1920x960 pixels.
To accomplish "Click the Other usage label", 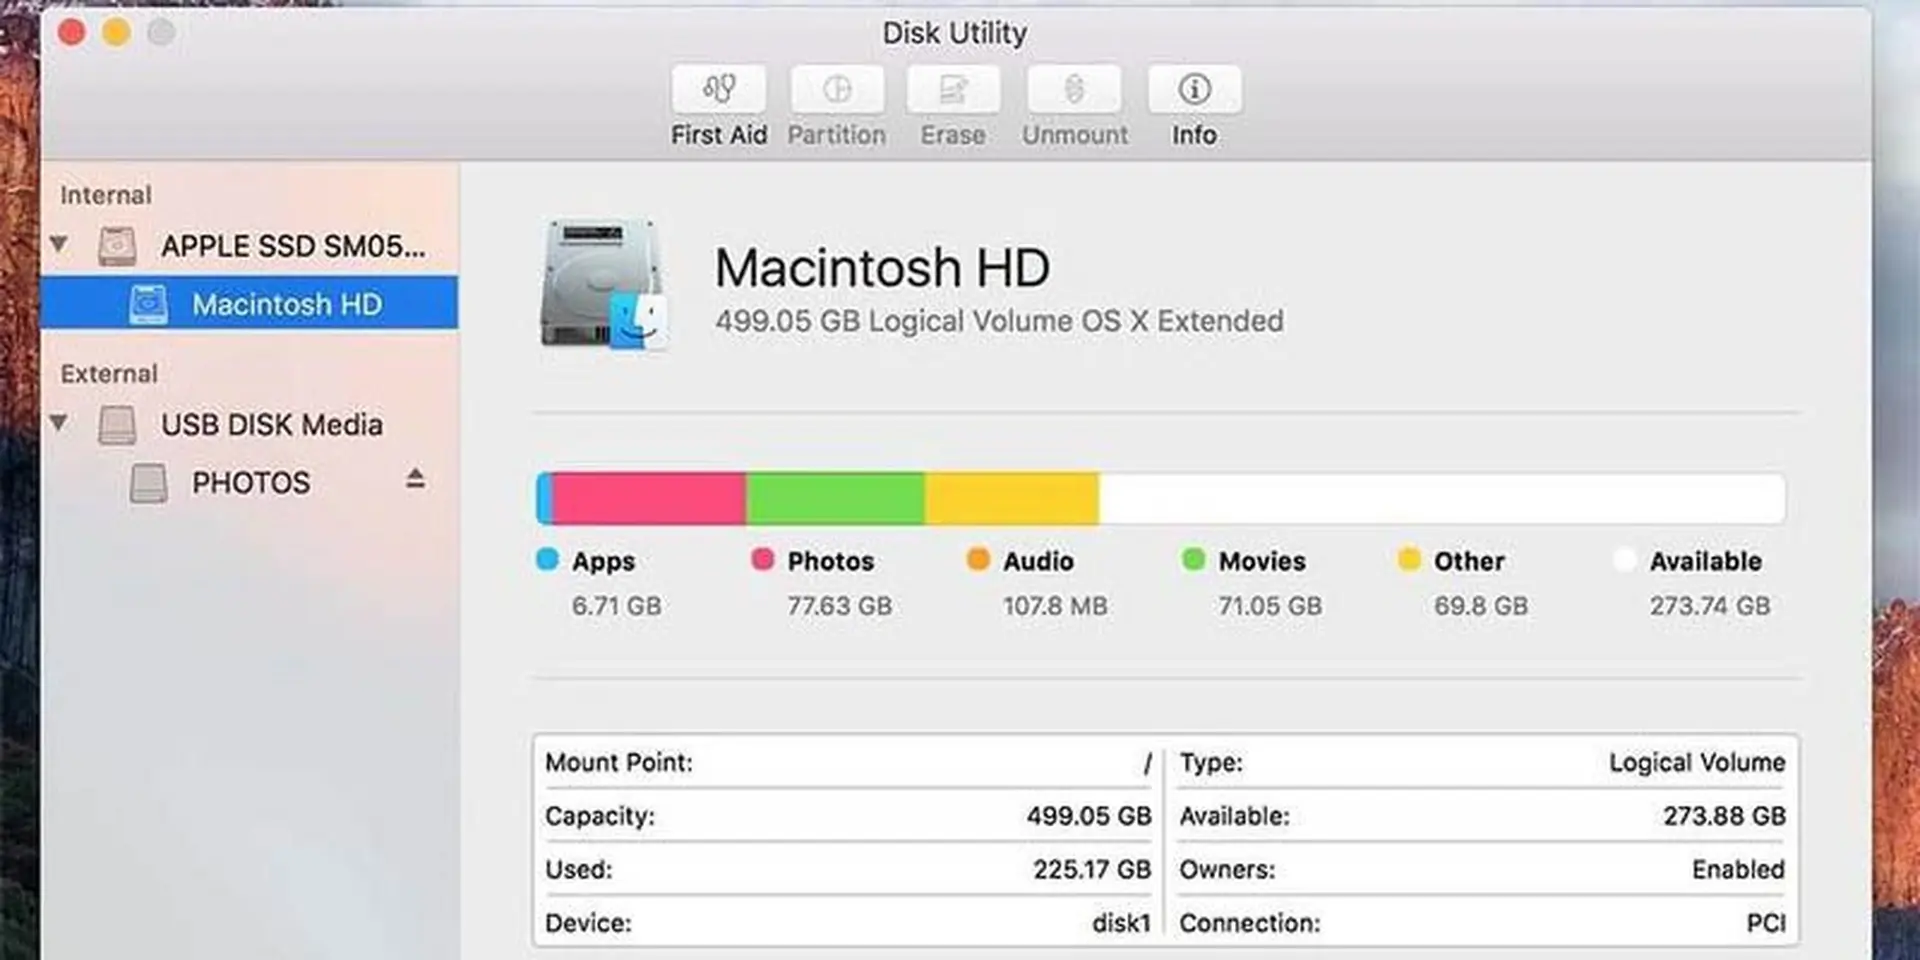I will [1468, 561].
